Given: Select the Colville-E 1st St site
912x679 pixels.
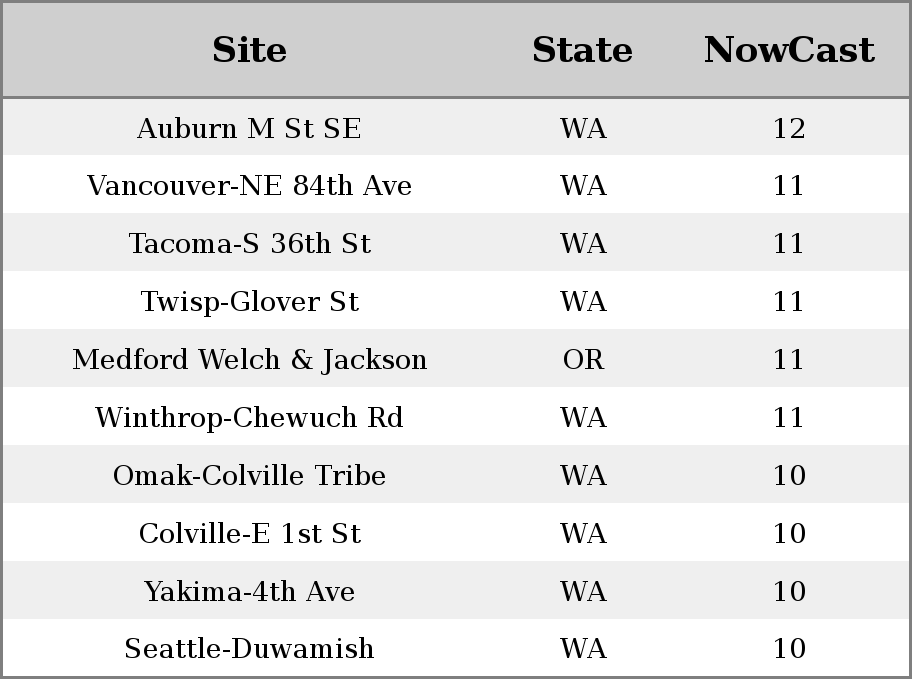Looking at the screenshot, I should [249, 533].
